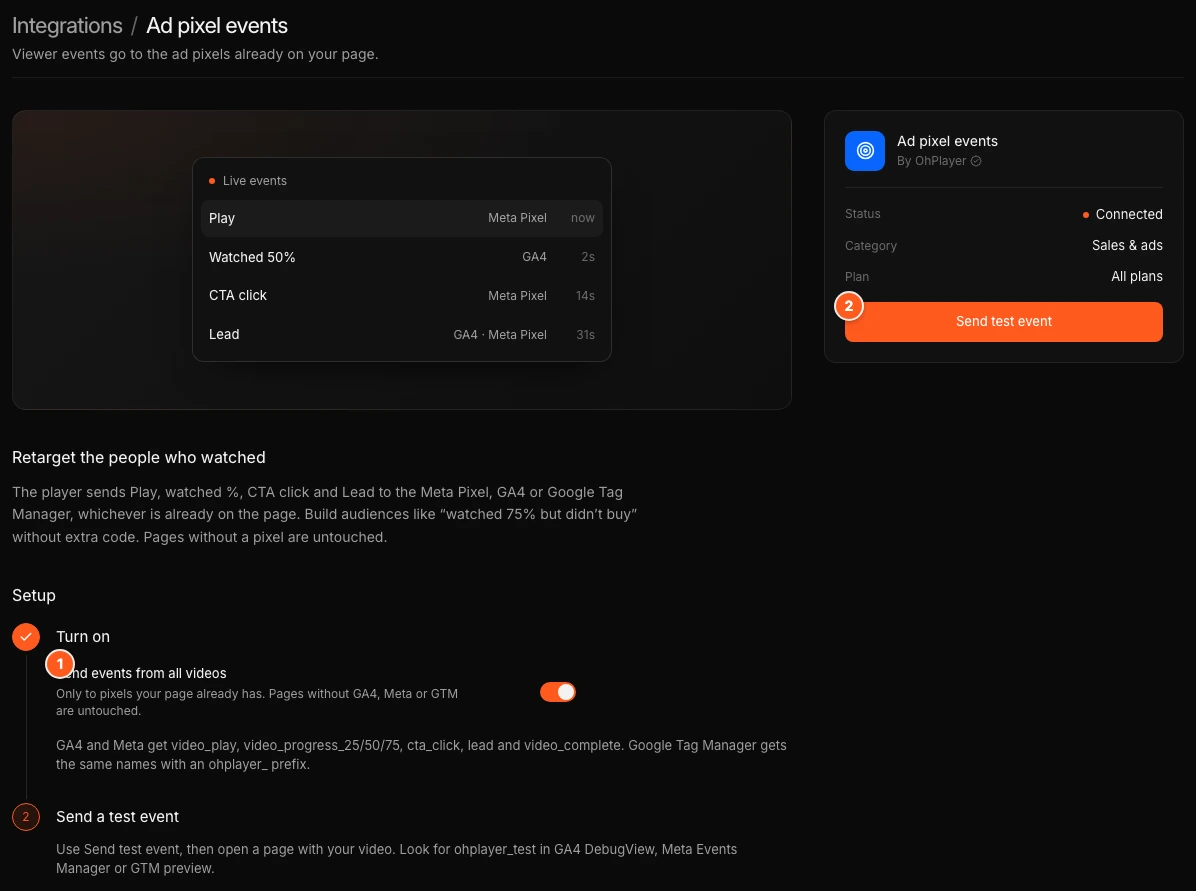Go back to Integrations breadcrumb

[x=67, y=25]
